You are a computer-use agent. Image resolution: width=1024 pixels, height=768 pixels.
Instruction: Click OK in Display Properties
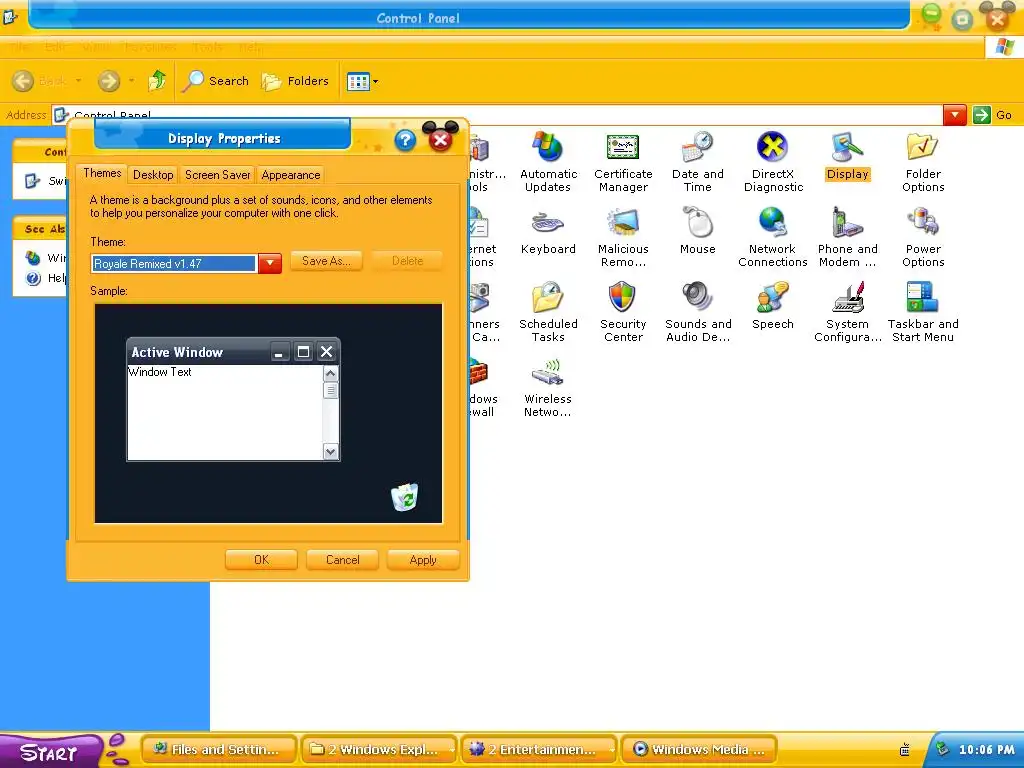coord(261,560)
